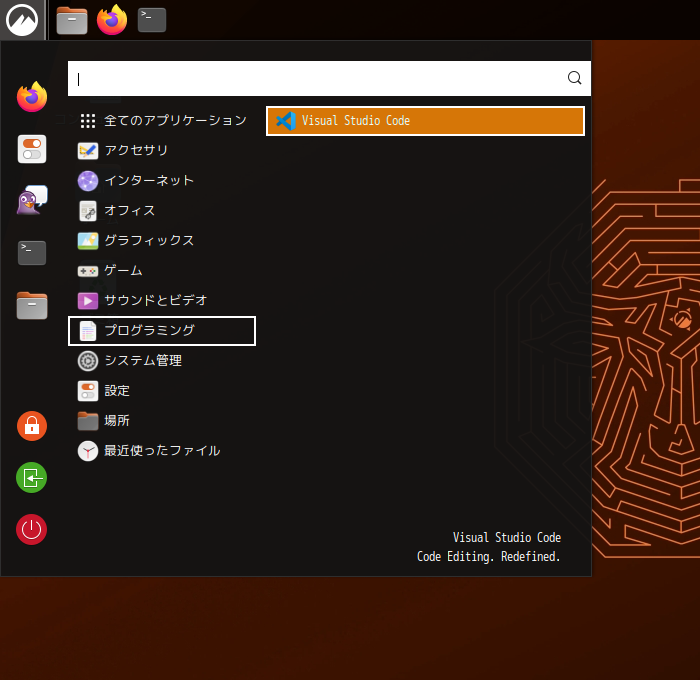
Task: Click the sound and video play icon
Action: click(88, 301)
